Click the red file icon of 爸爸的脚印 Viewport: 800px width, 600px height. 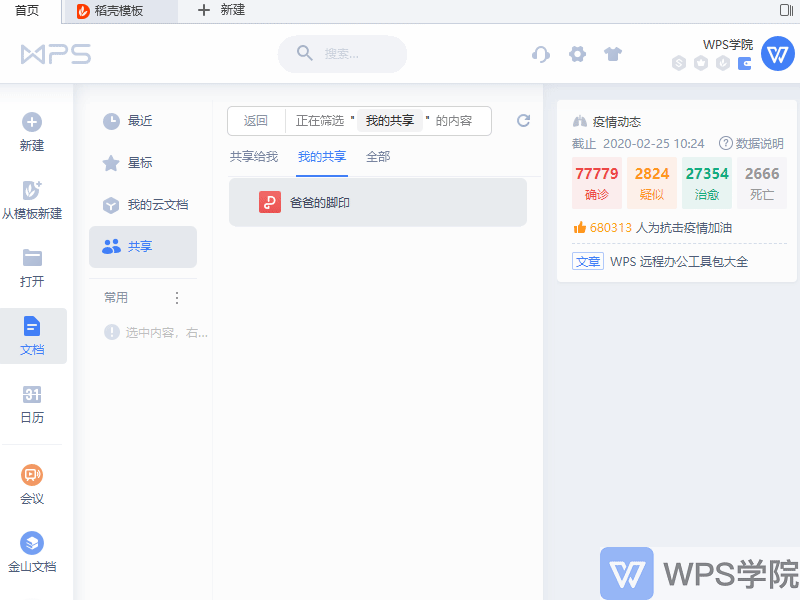[x=270, y=202]
